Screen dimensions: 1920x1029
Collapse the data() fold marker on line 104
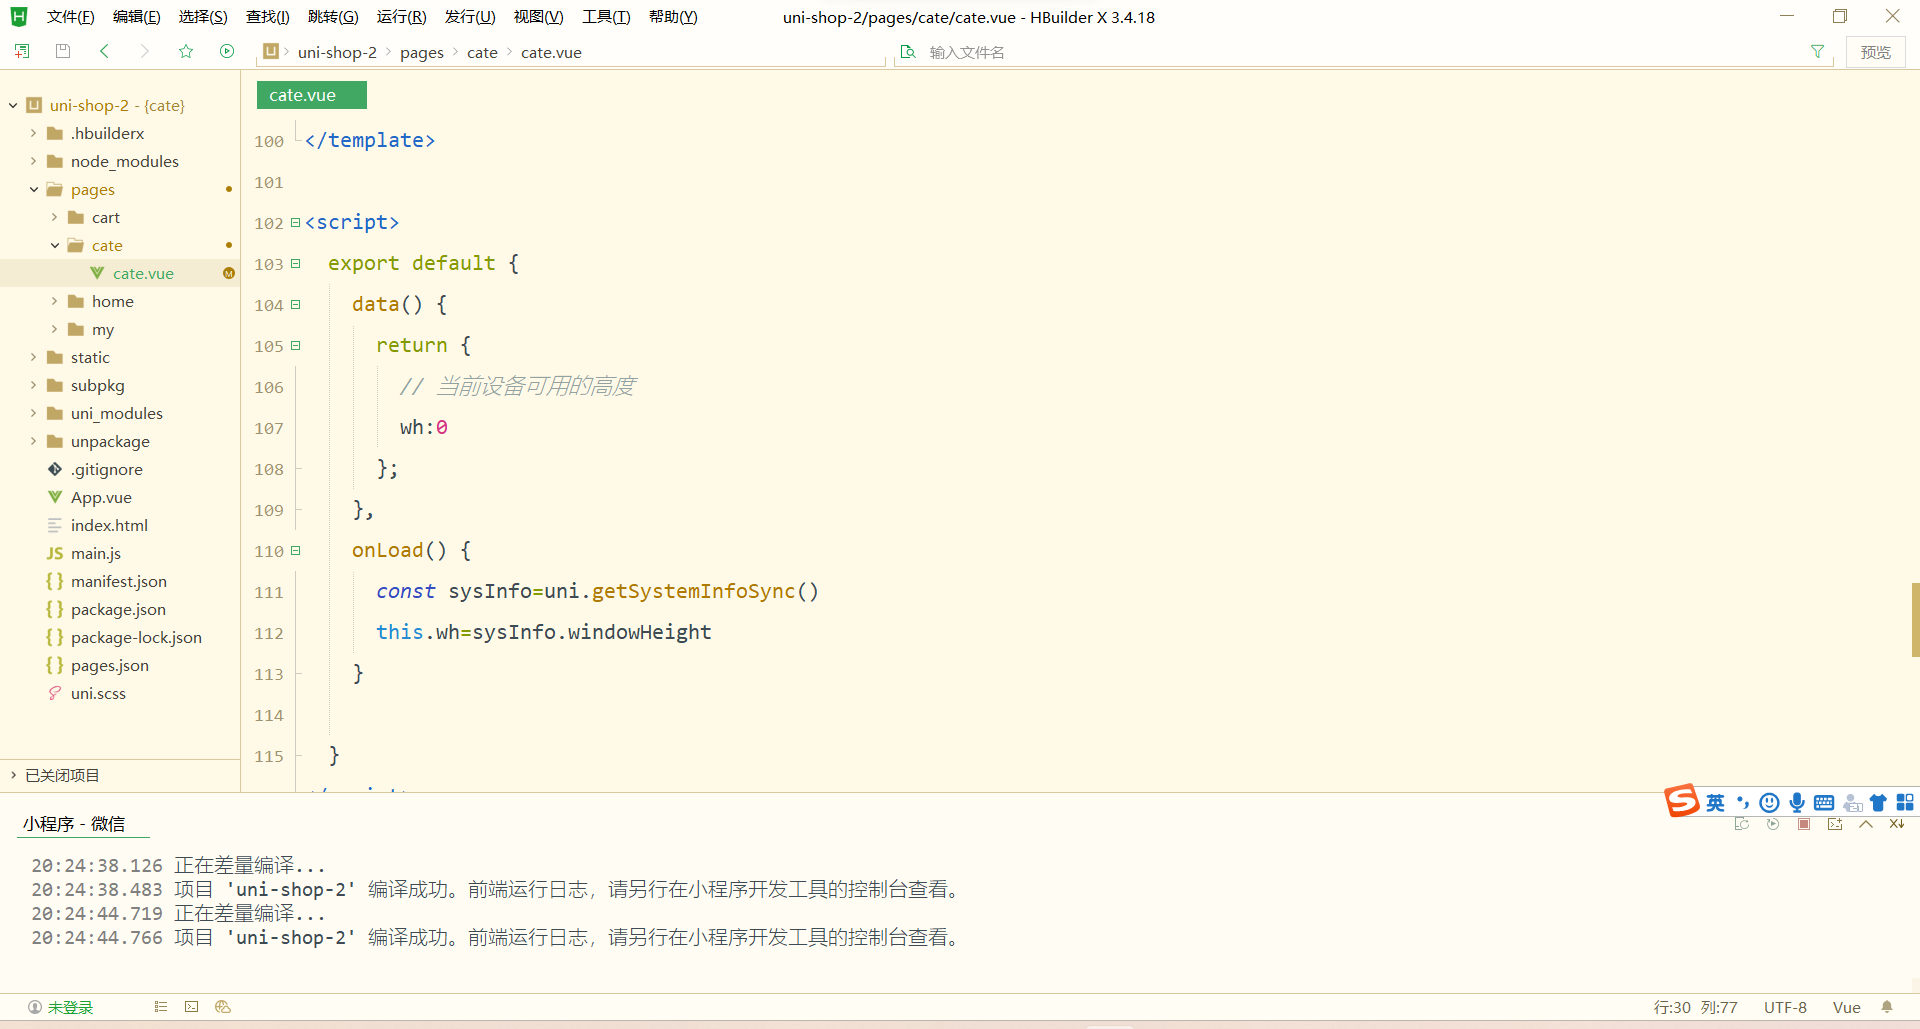pos(295,305)
